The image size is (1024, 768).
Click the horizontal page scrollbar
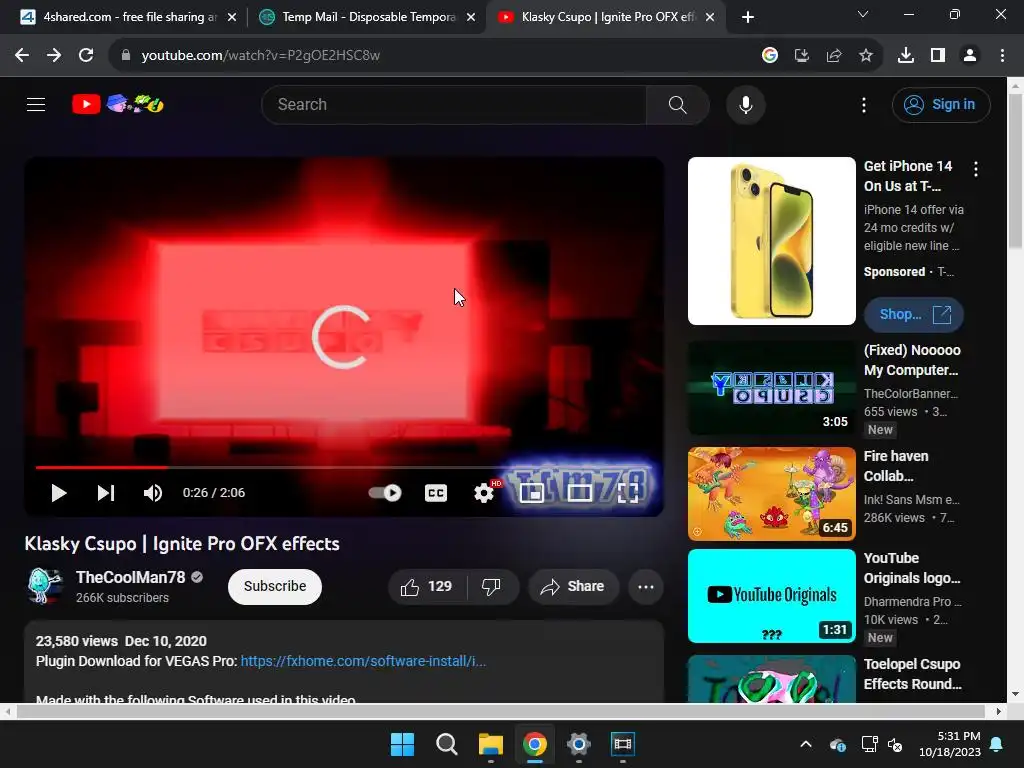(x=501, y=711)
